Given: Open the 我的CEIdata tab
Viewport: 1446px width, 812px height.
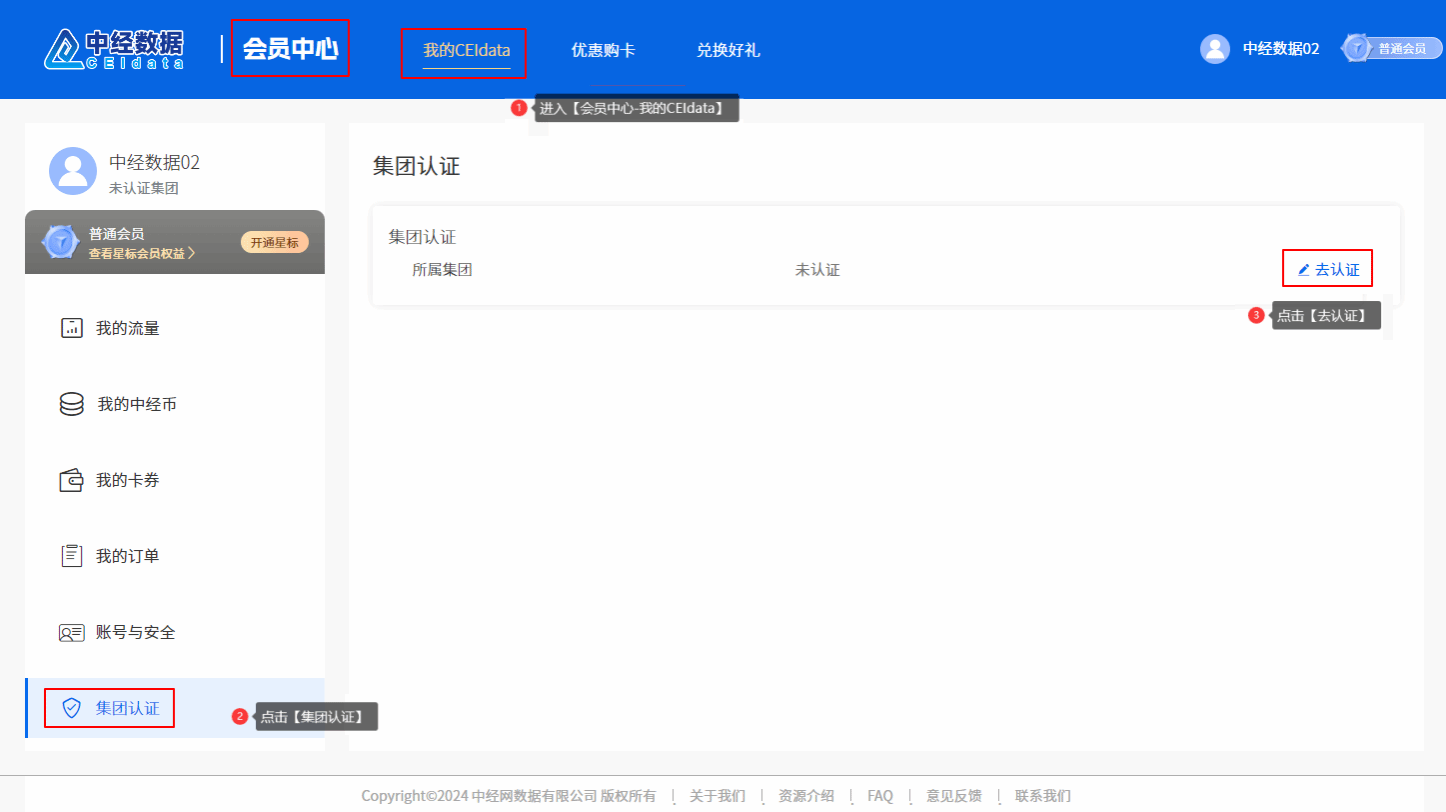Looking at the screenshot, I should click(x=466, y=50).
